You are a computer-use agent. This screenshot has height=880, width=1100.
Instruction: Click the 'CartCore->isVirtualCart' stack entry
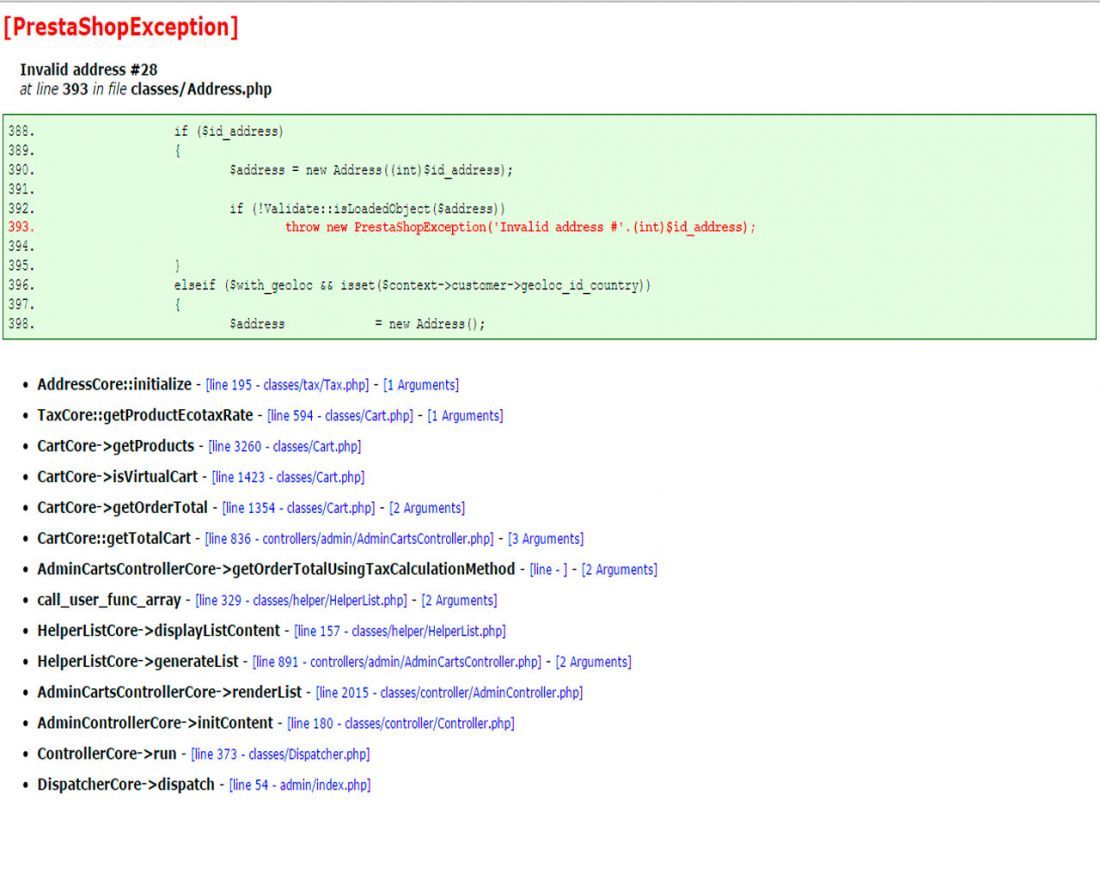[x=117, y=478]
